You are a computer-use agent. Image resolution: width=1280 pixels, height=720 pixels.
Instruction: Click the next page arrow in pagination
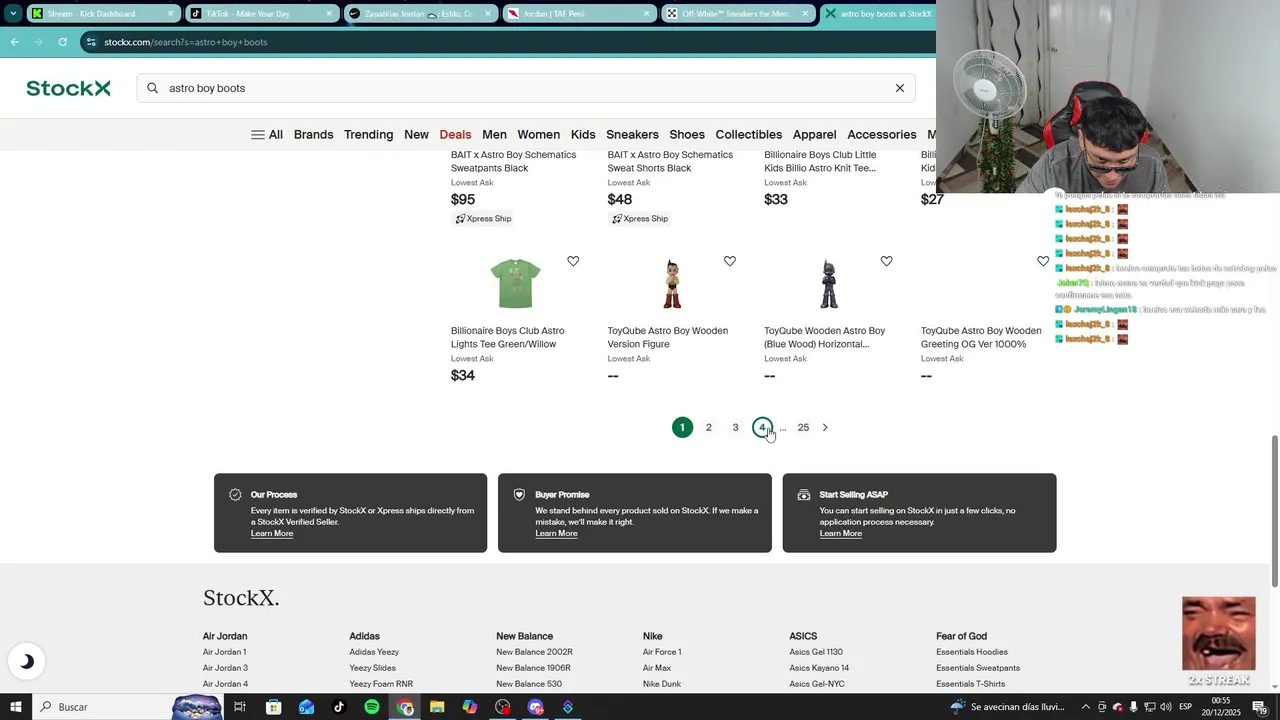coord(825,427)
